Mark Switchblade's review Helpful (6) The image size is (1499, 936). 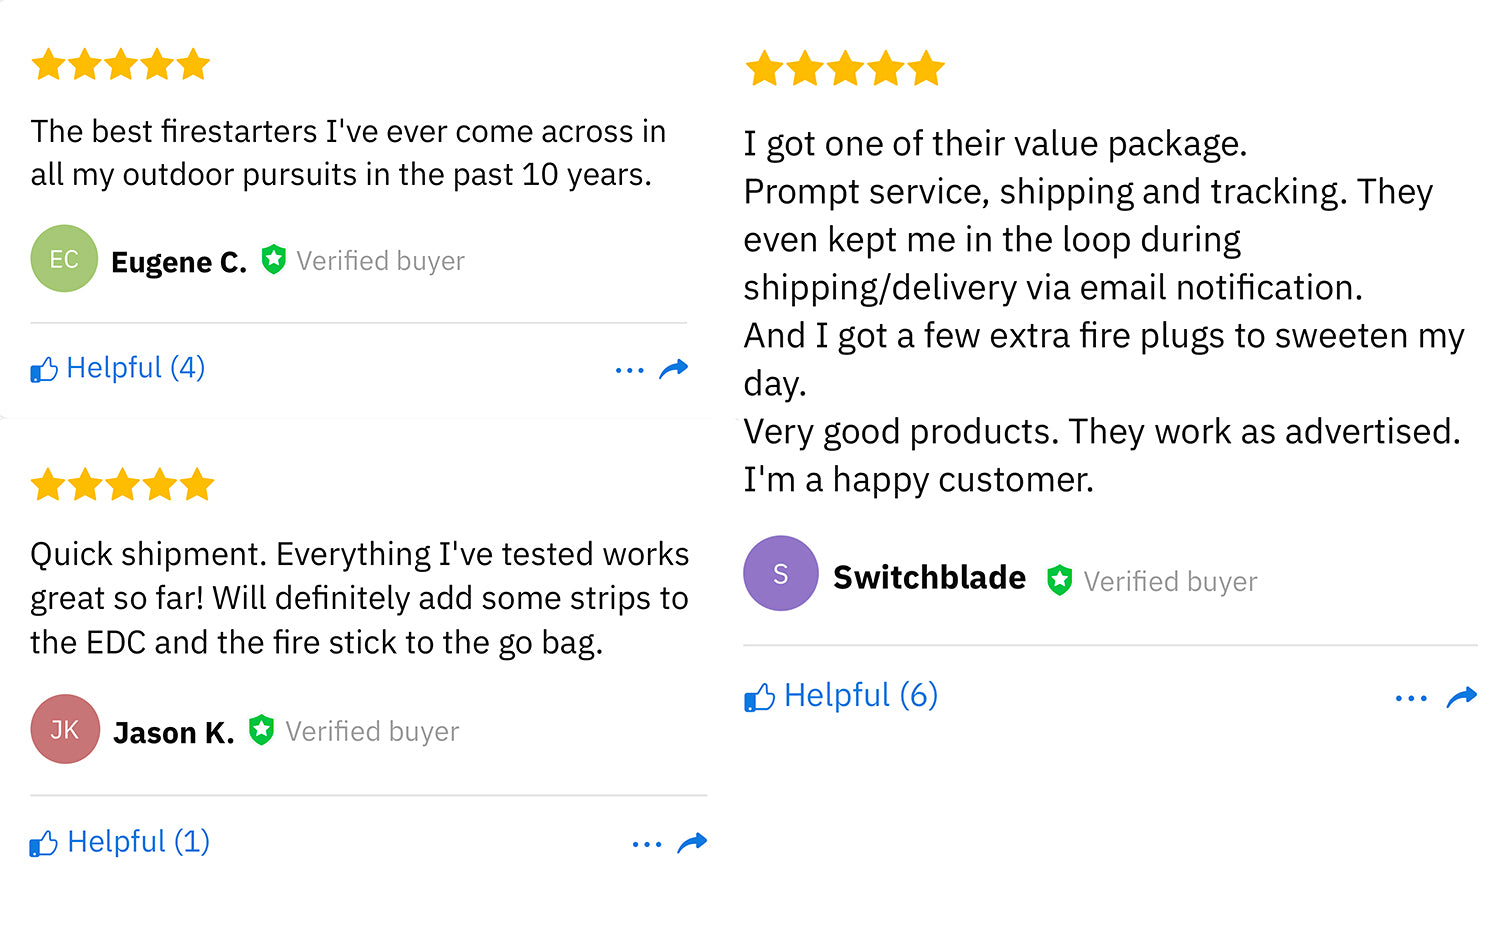tap(860, 695)
